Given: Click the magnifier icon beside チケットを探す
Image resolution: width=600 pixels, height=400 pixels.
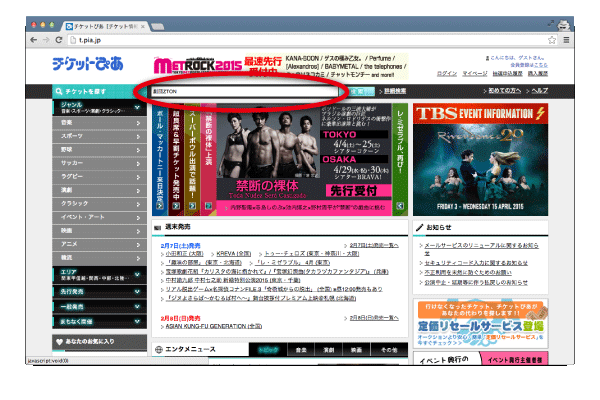Looking at the screenshot, I should [x=59, y=91].
